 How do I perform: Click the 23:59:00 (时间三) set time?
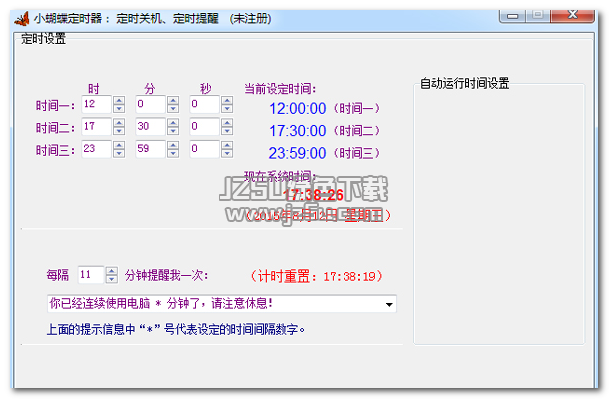tap(324, 153)
